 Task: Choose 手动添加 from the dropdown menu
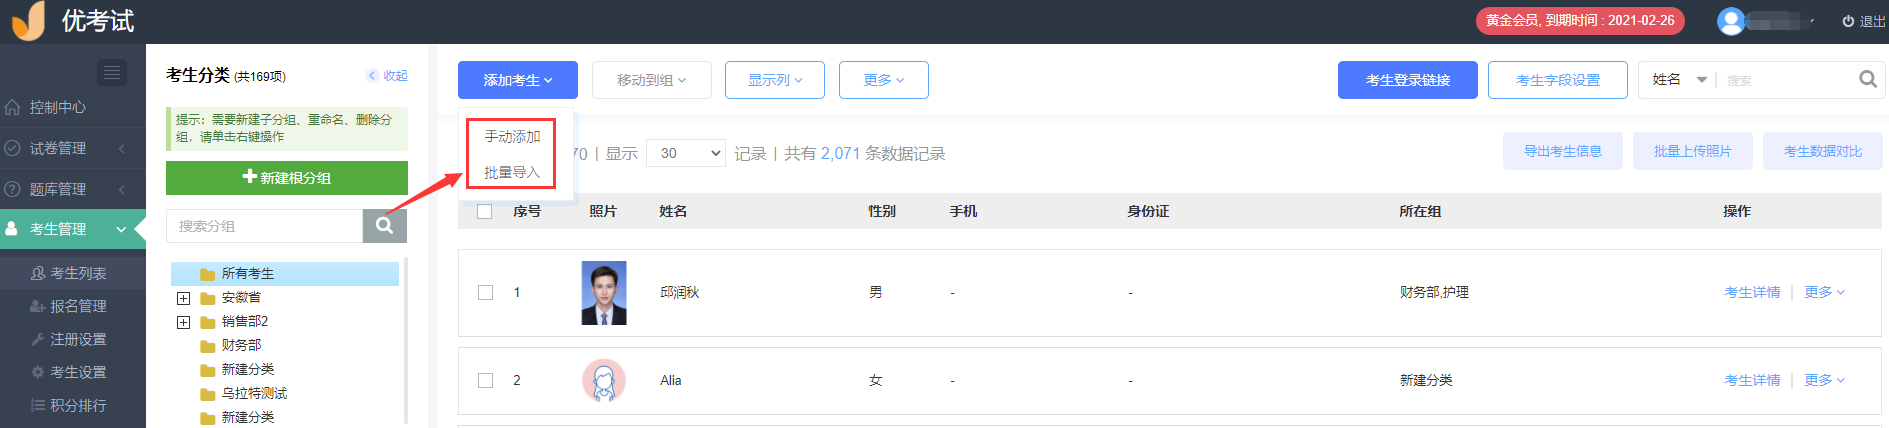(512, 136)
